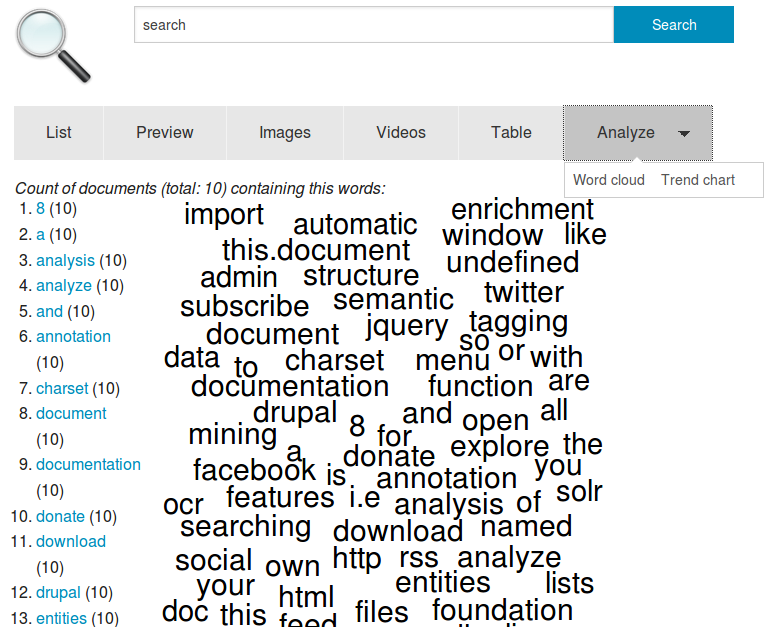The width and height of the screenshot is (773, 627).
Task: Select the Images tab
Action: pyautogui.click(x=285, y=133)
